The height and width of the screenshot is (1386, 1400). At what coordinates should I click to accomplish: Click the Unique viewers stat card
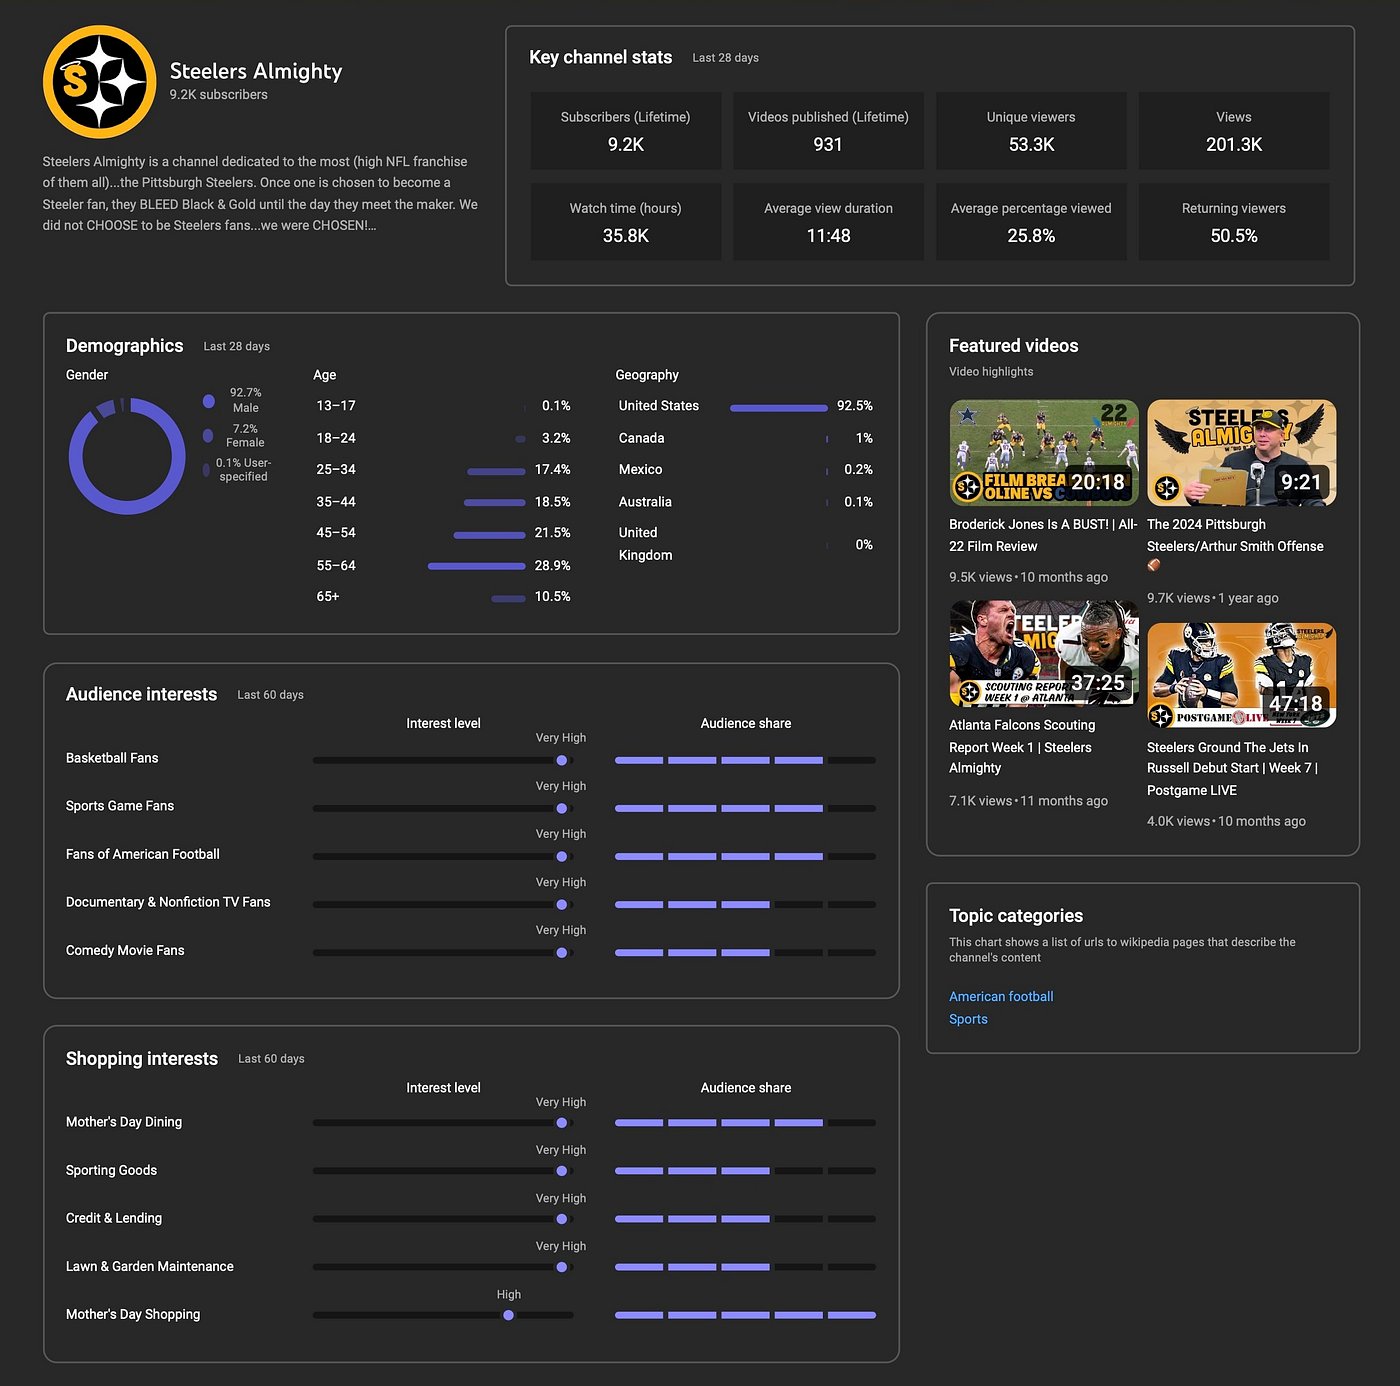(x=1031, y=131)
